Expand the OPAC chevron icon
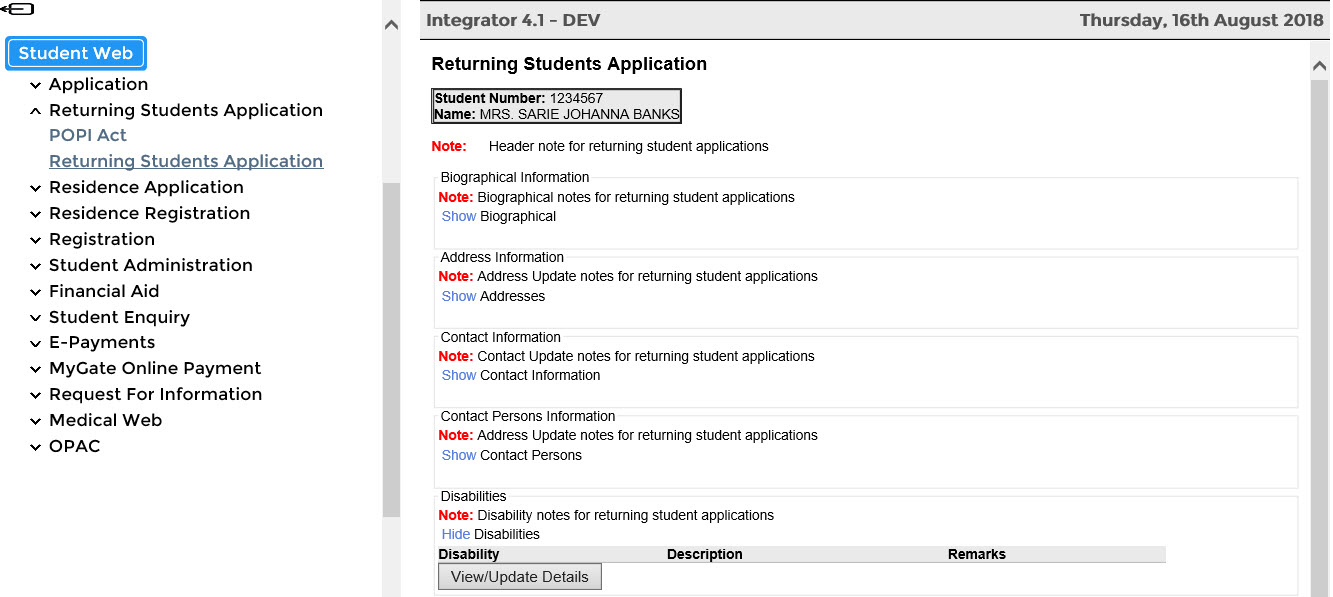 36,447
